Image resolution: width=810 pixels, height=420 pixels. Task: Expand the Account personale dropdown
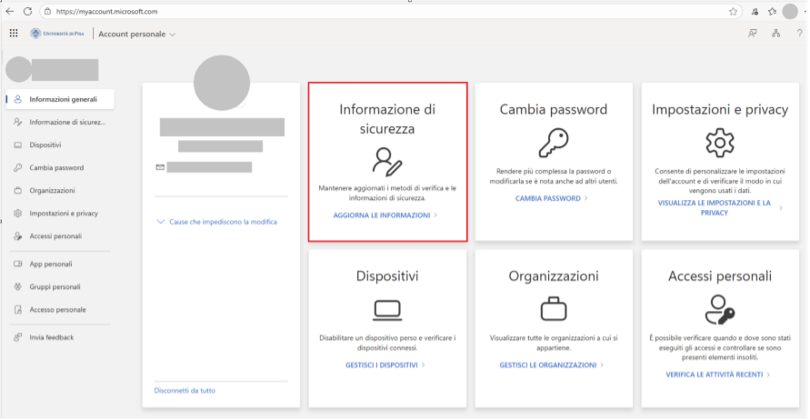click(137, 34)
